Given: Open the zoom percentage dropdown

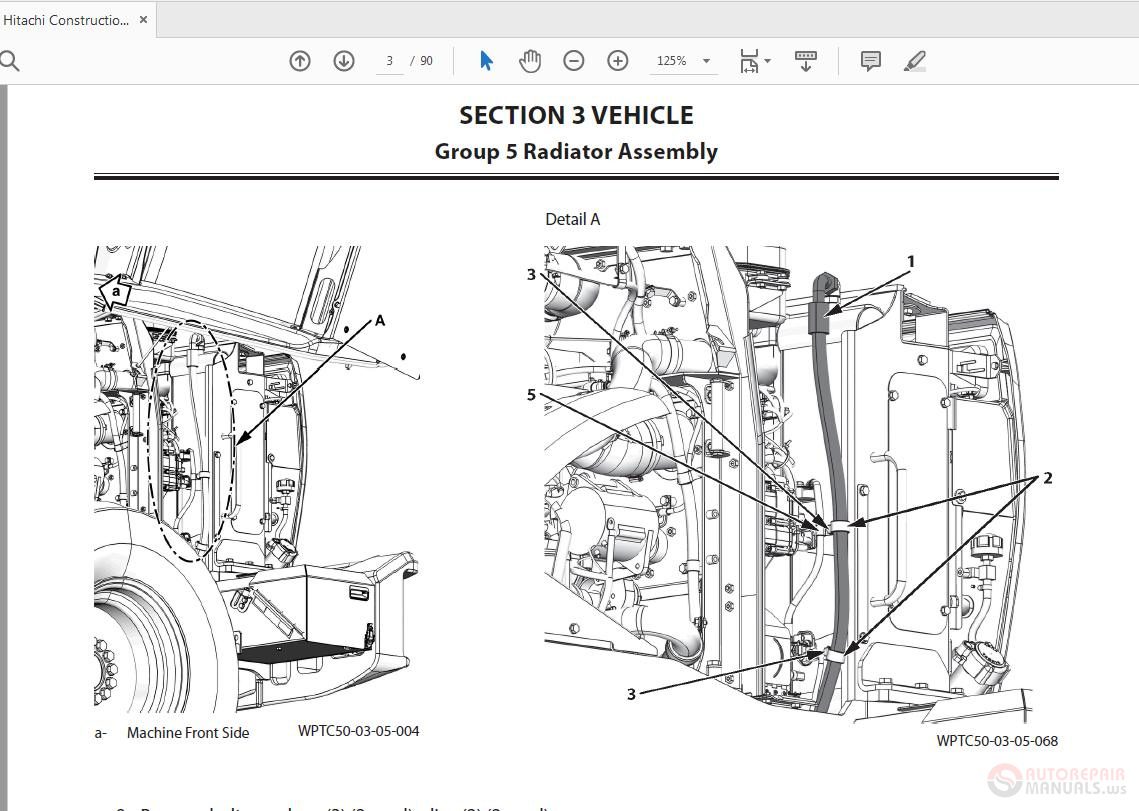Looking at the screenshot, I should click(706, 61).
